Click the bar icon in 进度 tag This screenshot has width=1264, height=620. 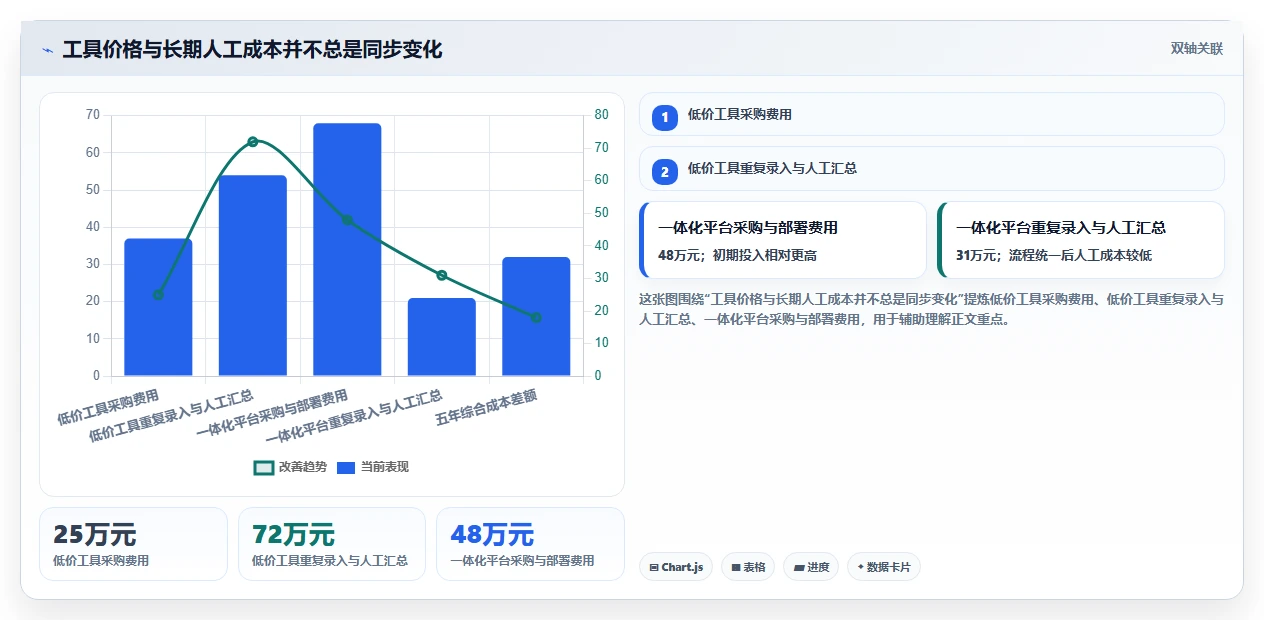point(799,567)
